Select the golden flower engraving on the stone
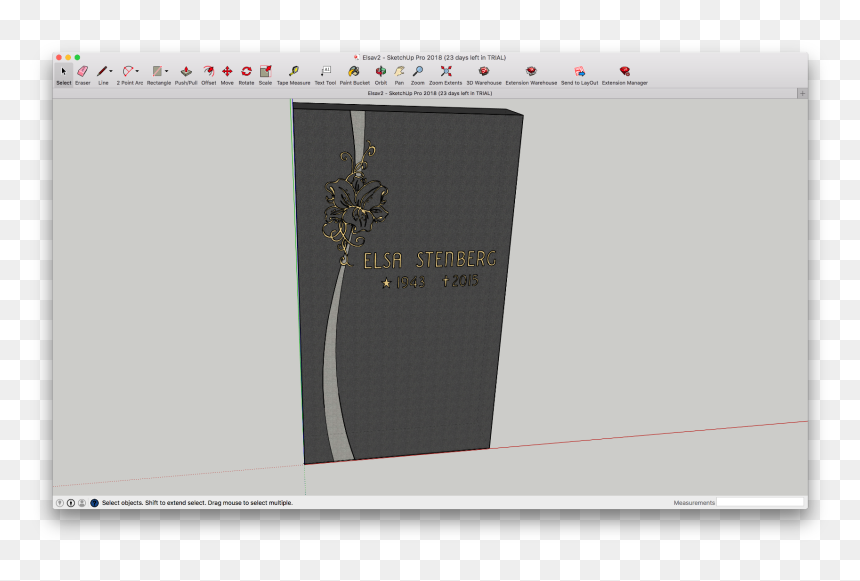Screen dimensions: 860x581 pyautogui.click(x=355, y=203)
